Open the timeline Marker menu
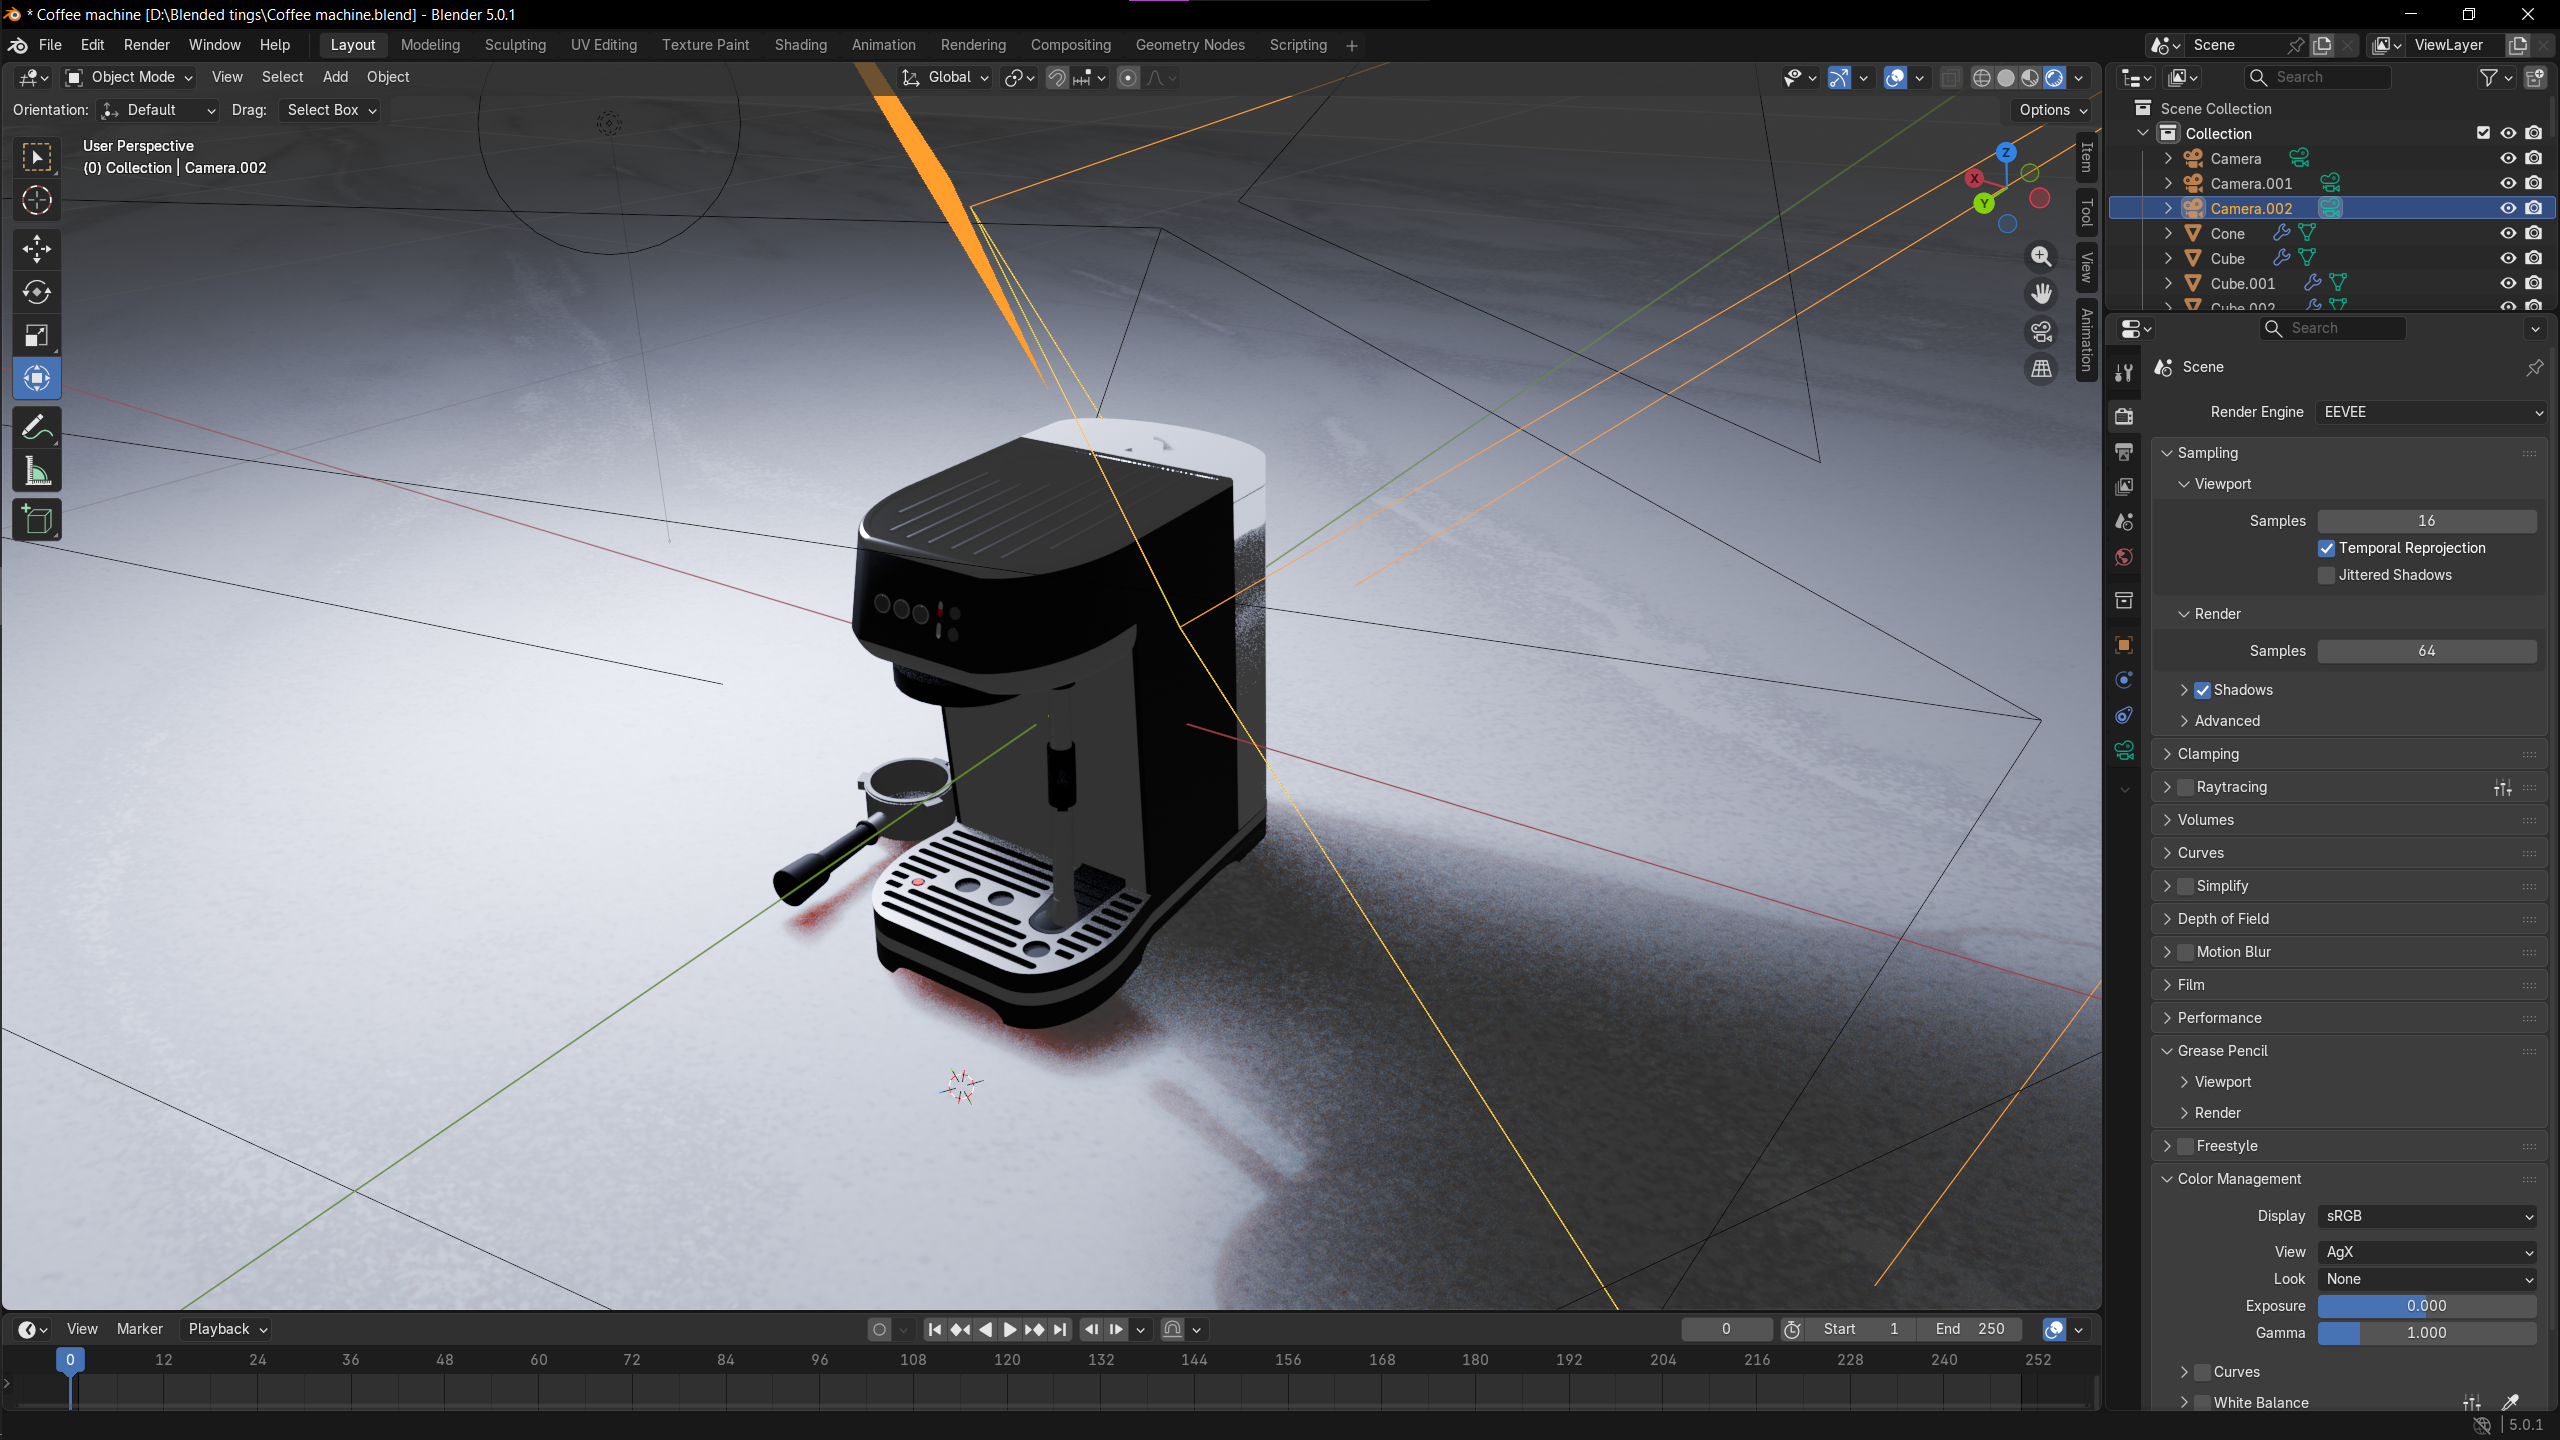The width and height of the screenshot is (2560, 1440). click(140, 1329)
